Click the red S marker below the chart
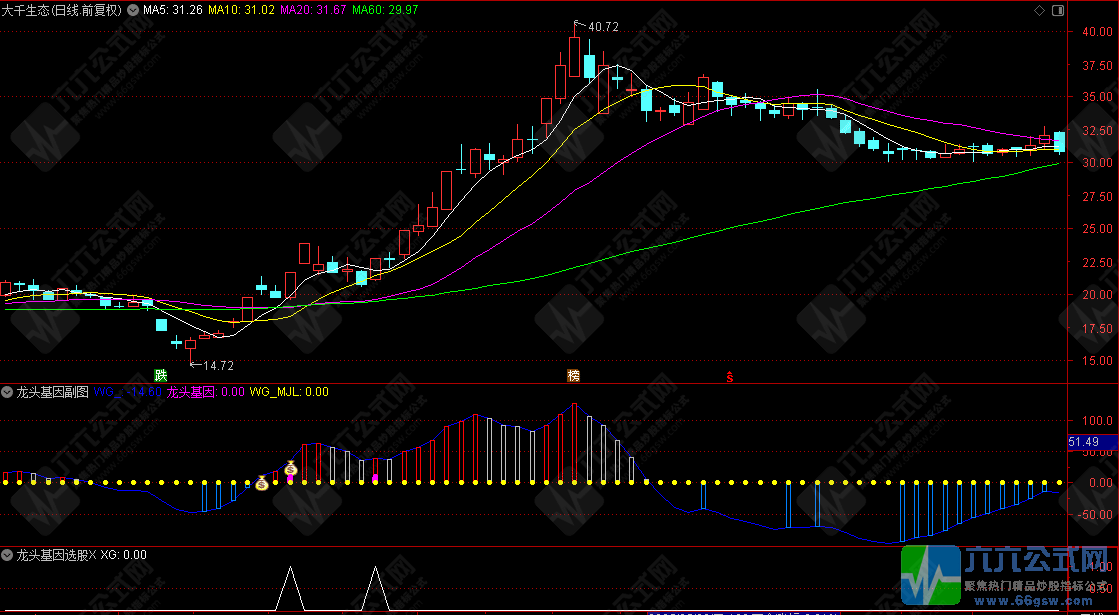 (730, 377)
